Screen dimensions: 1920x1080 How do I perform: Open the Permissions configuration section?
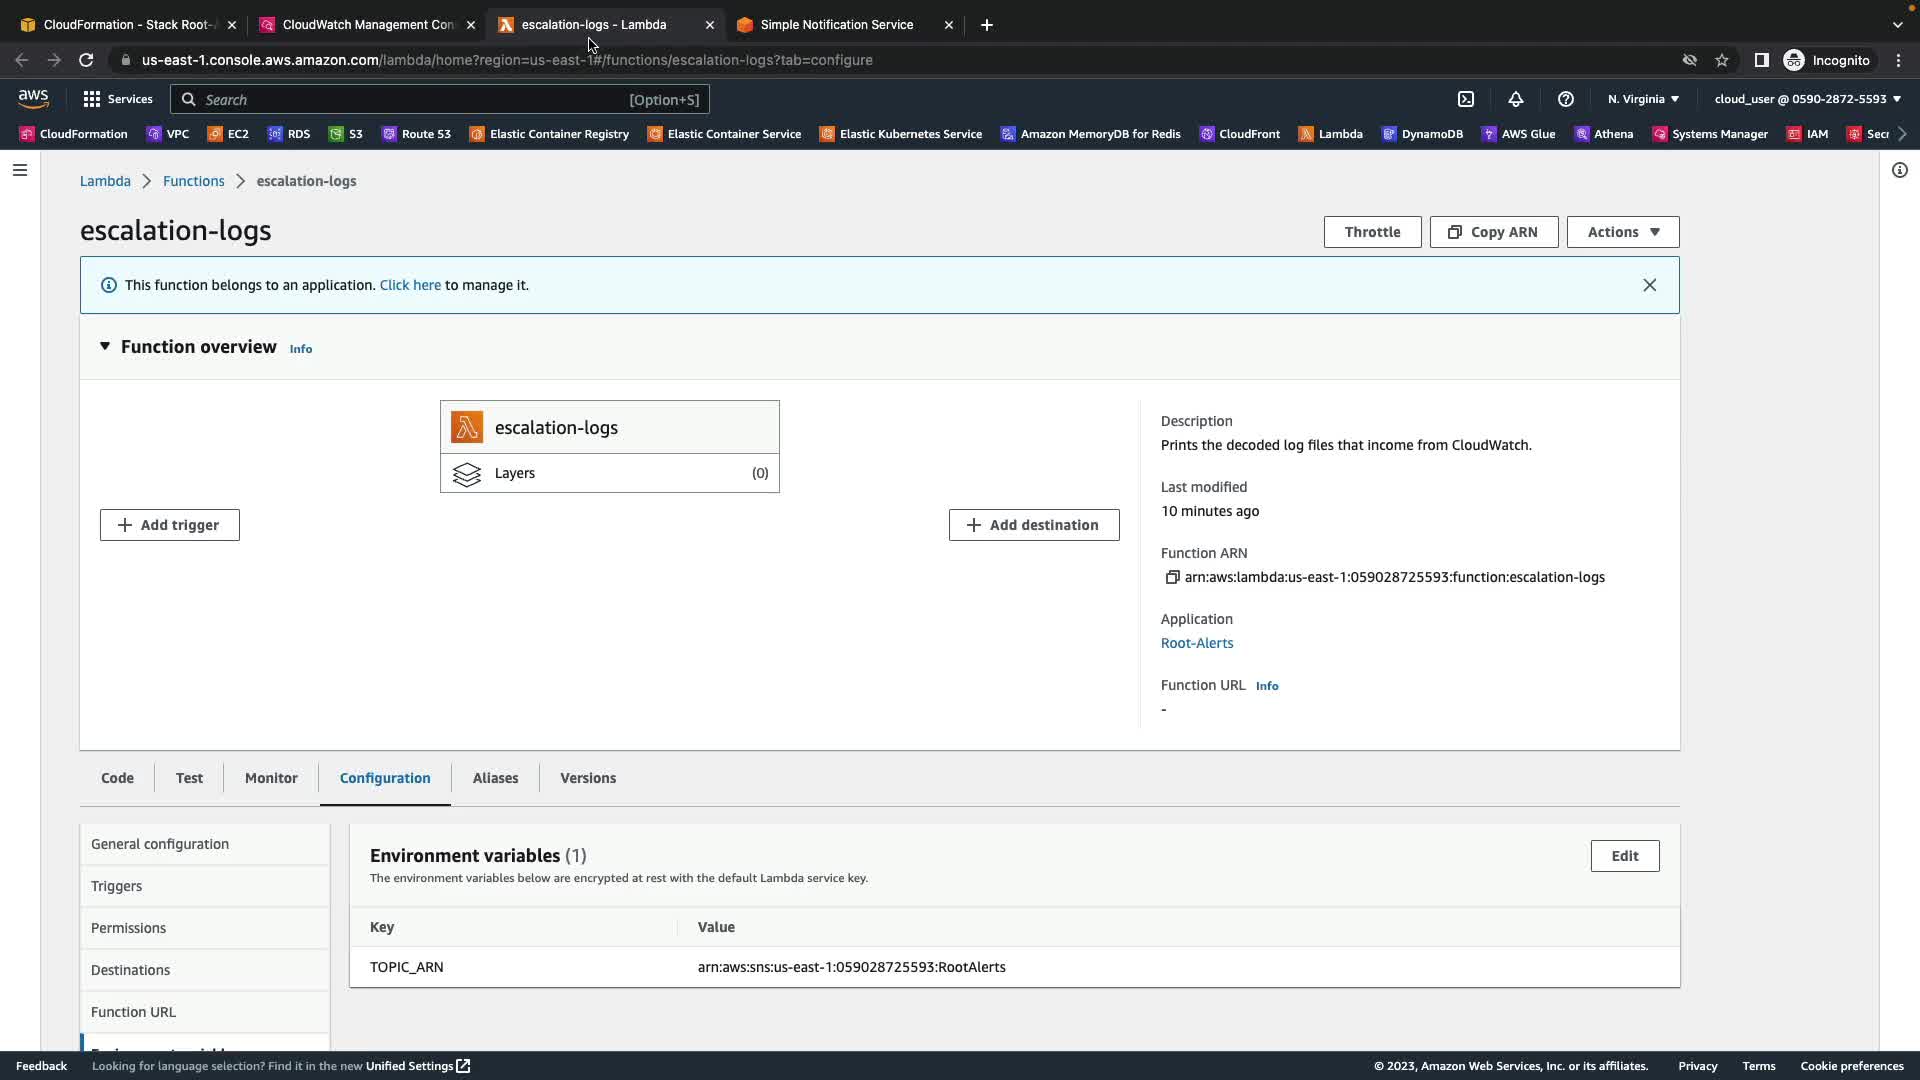pos(129,928)
